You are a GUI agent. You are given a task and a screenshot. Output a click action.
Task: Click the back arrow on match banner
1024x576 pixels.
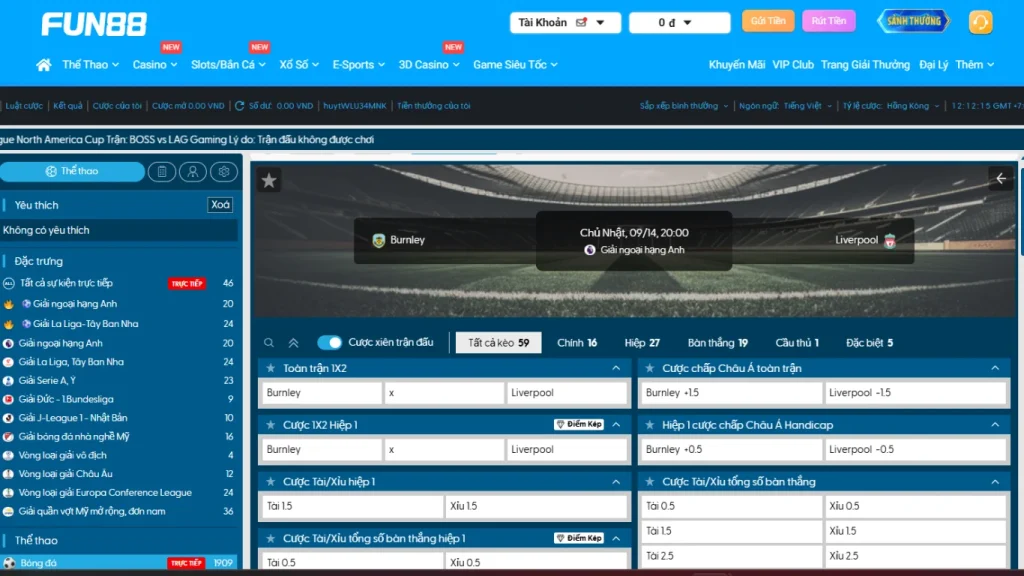[x=1001, y=179]
